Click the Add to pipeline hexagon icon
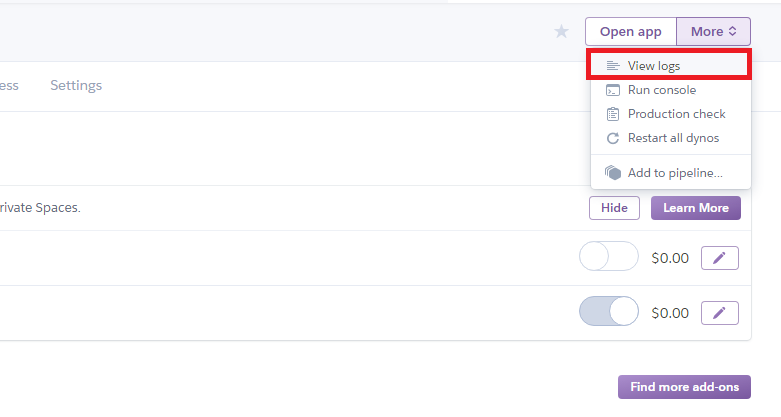The image size is (781, 417). [613, 173]
